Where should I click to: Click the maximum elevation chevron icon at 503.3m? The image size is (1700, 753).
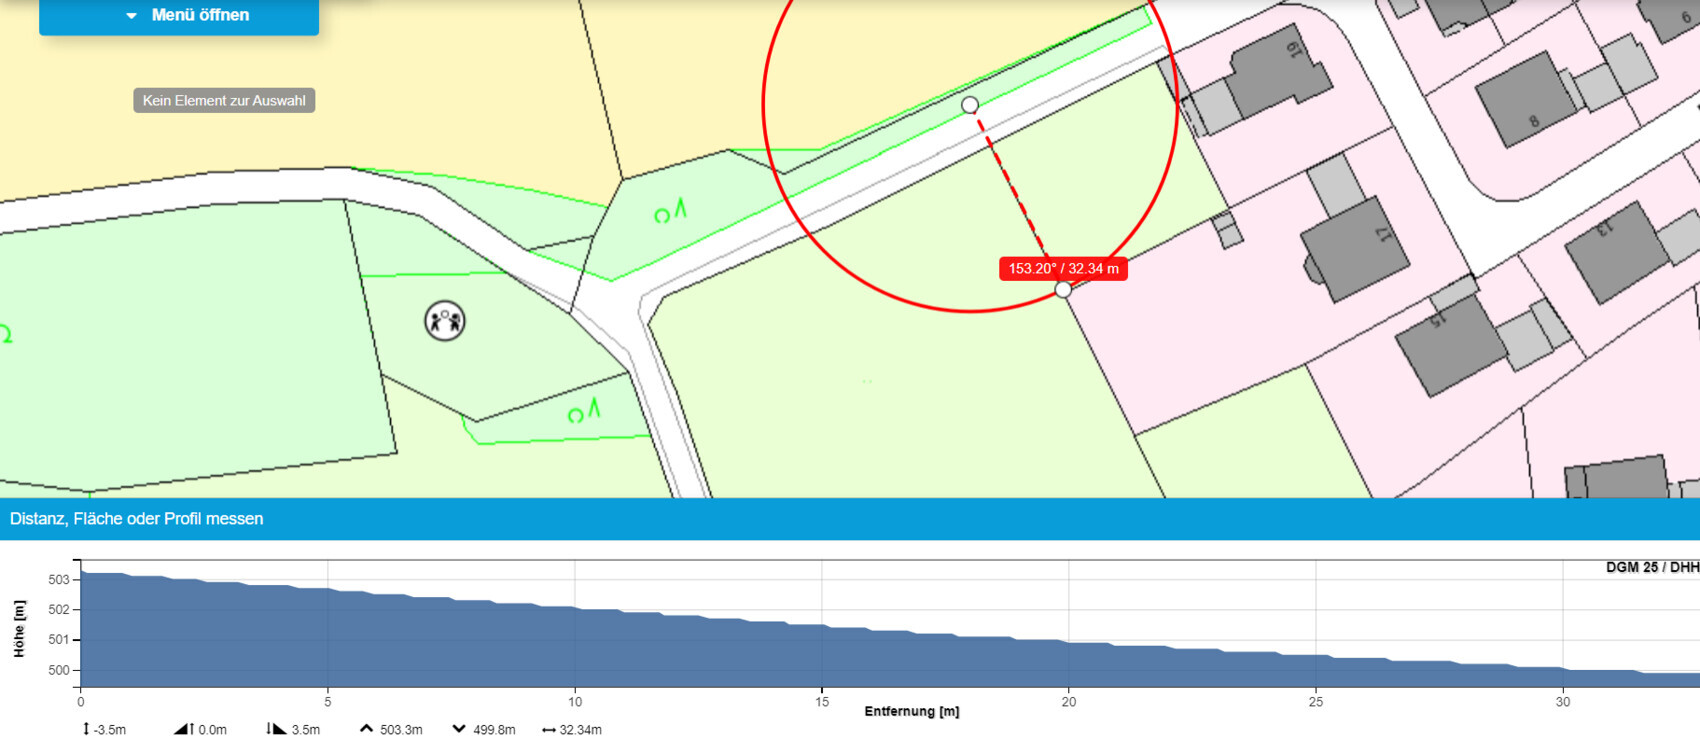pos(366,729)
